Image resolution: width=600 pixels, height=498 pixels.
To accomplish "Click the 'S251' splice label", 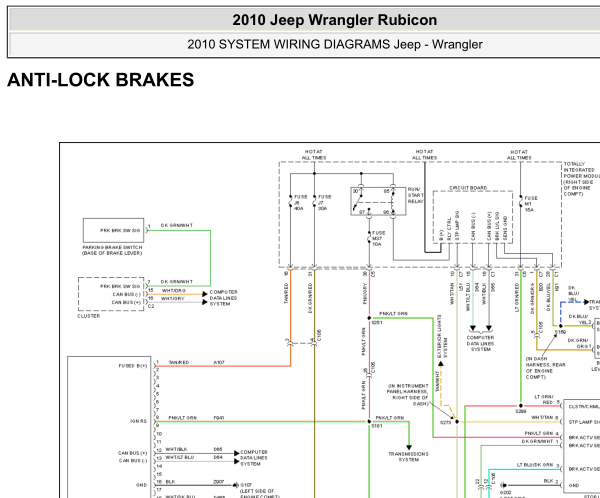I will (x=377, y=323).
